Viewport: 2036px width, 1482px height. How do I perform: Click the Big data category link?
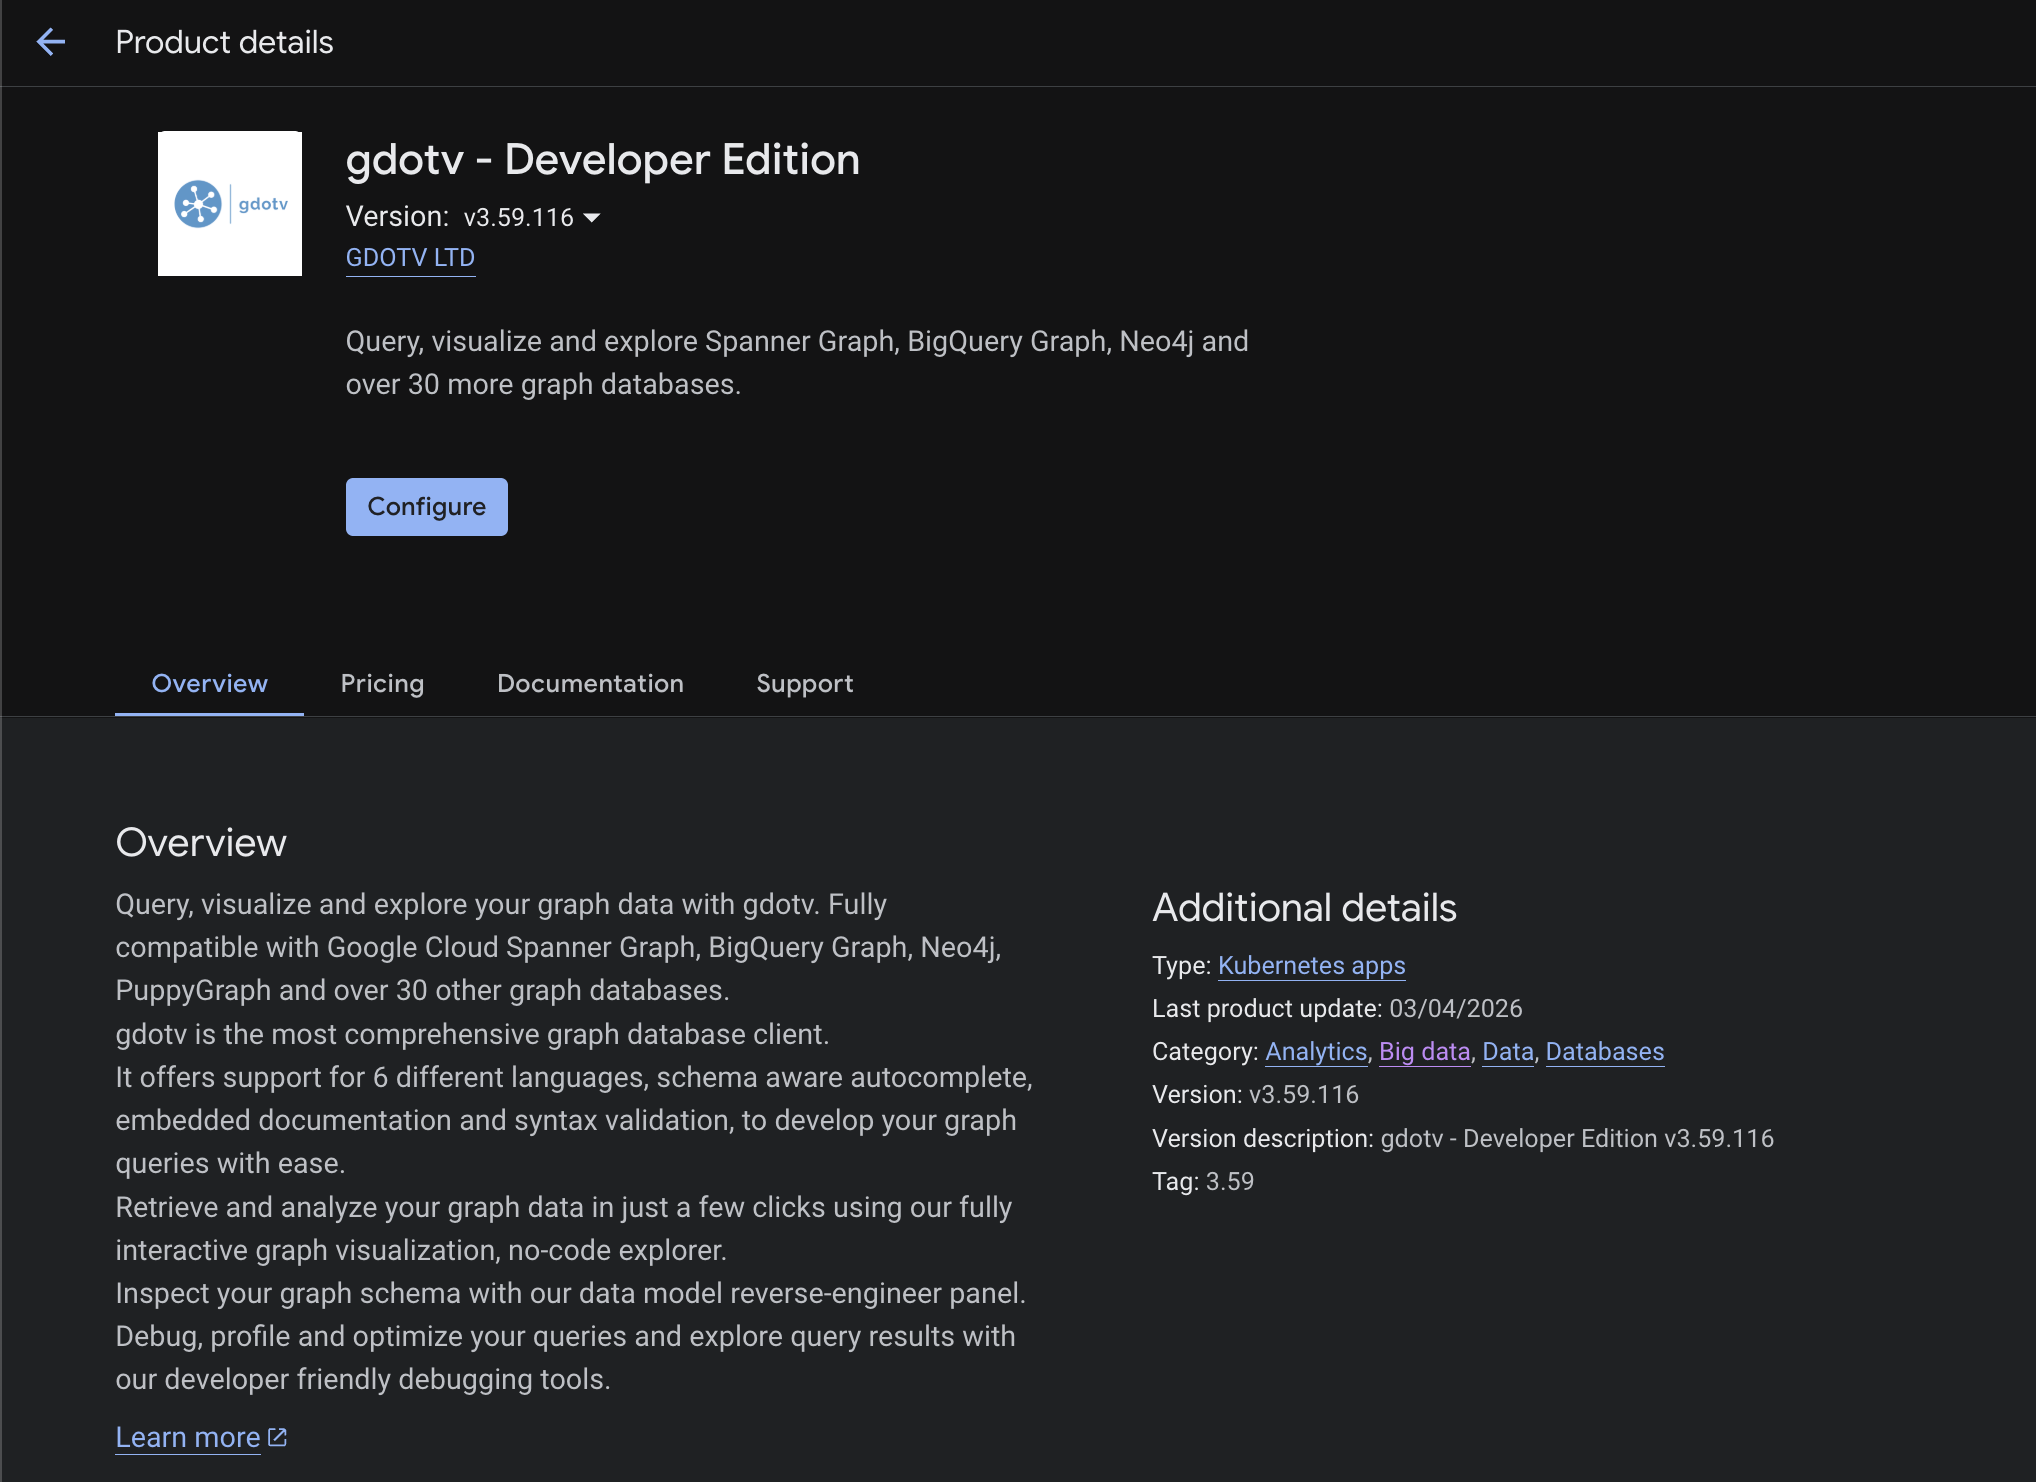click(x=1424, y=1051)
